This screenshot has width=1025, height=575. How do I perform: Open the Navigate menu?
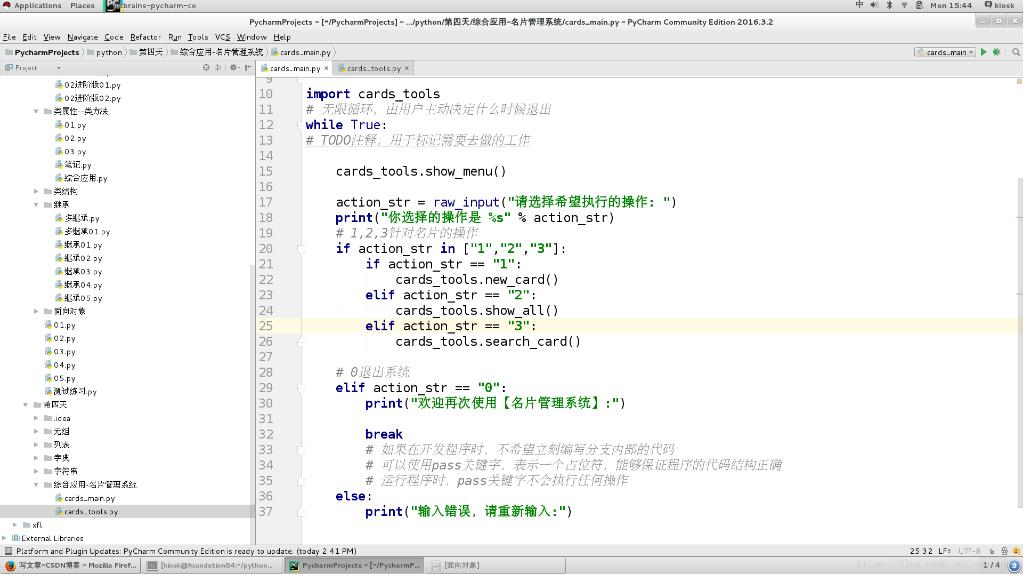pos(82,37)
